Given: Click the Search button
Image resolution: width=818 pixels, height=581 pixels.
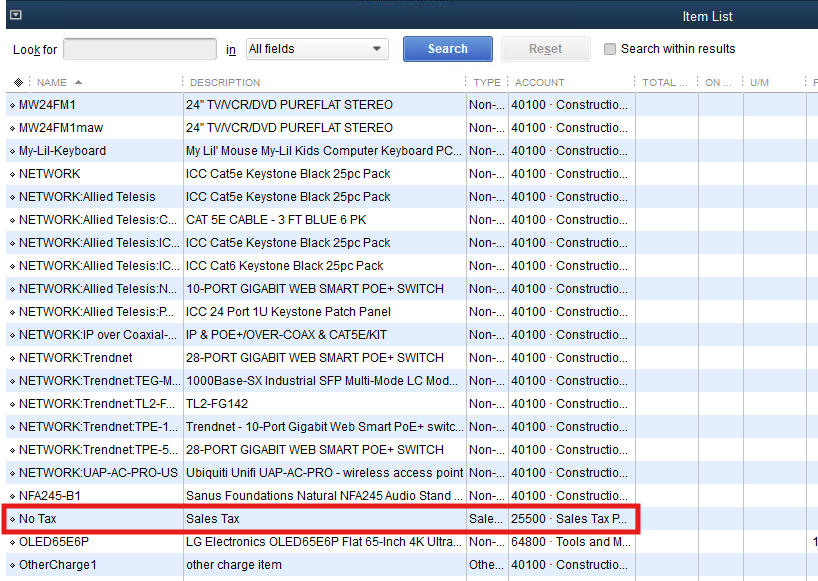Looking at the screenshot, I should pyautogui.click(x=447, y=49).
